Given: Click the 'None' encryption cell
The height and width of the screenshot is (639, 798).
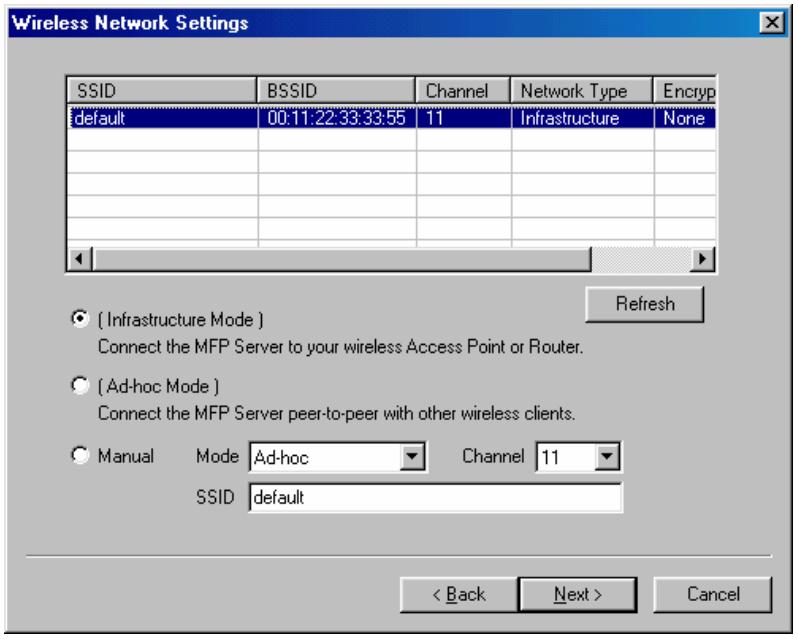Looking at the screenshot, I should click(x=685, y=118).
